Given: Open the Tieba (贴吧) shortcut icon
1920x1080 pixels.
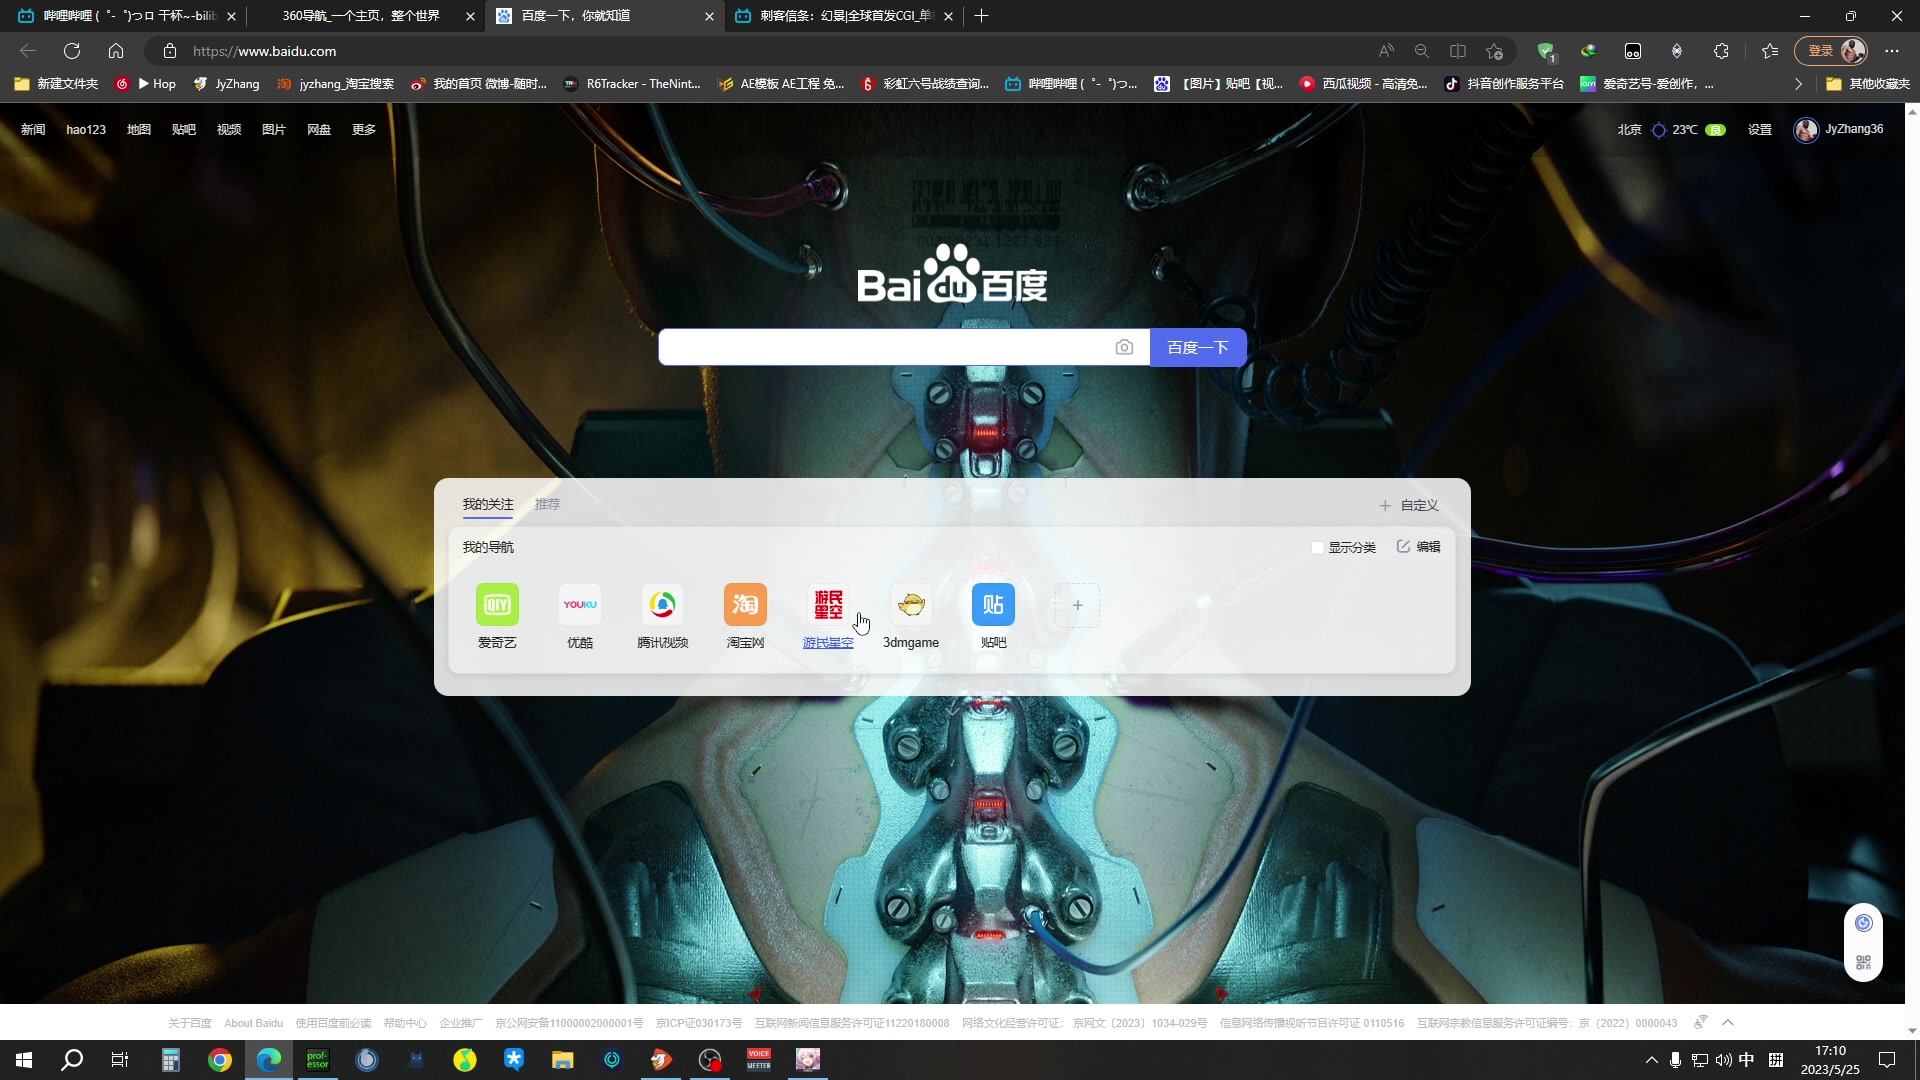Looking at the screenshot, I should 993,604.
